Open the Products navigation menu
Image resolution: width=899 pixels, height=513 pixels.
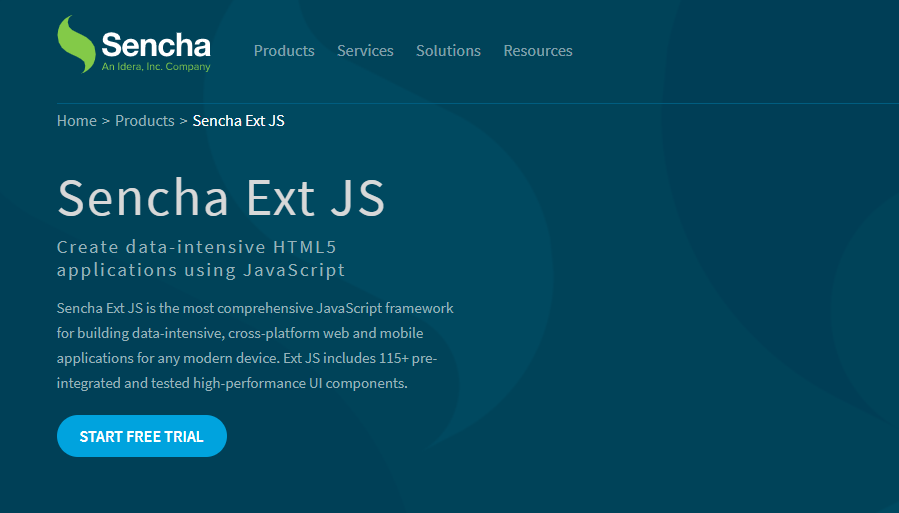(284, 50)
